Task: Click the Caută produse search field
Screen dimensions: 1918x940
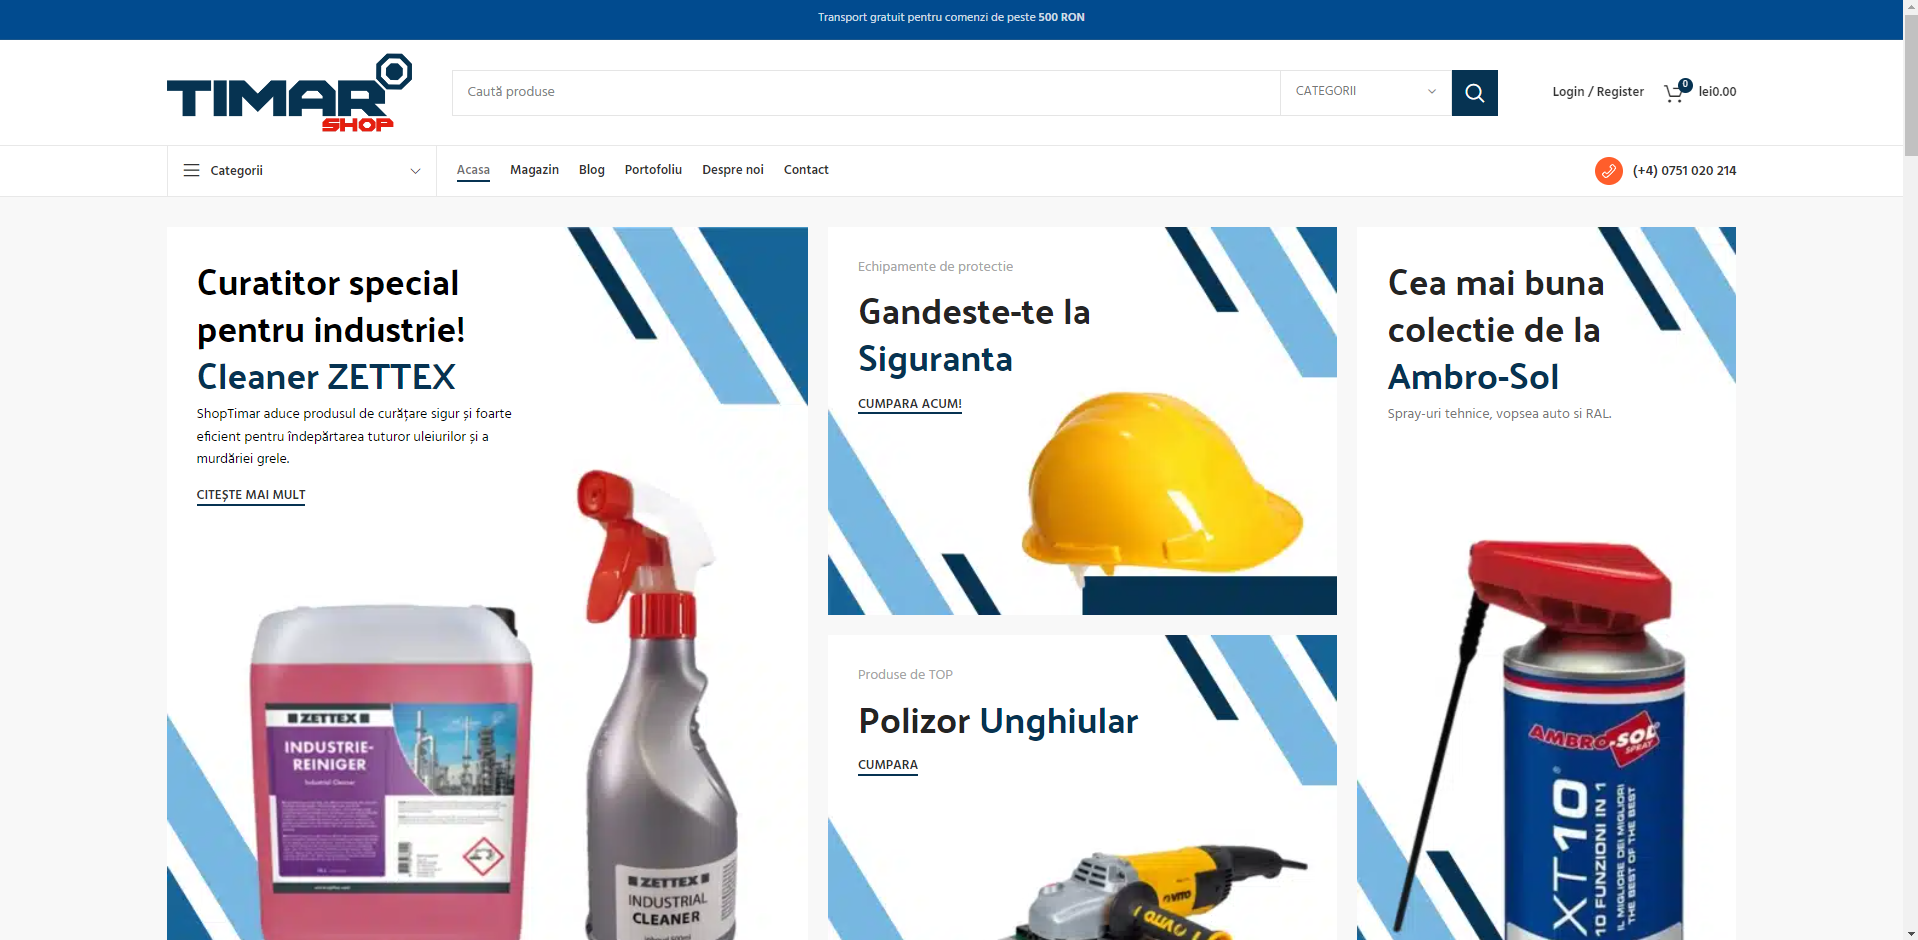Action: 860,91
